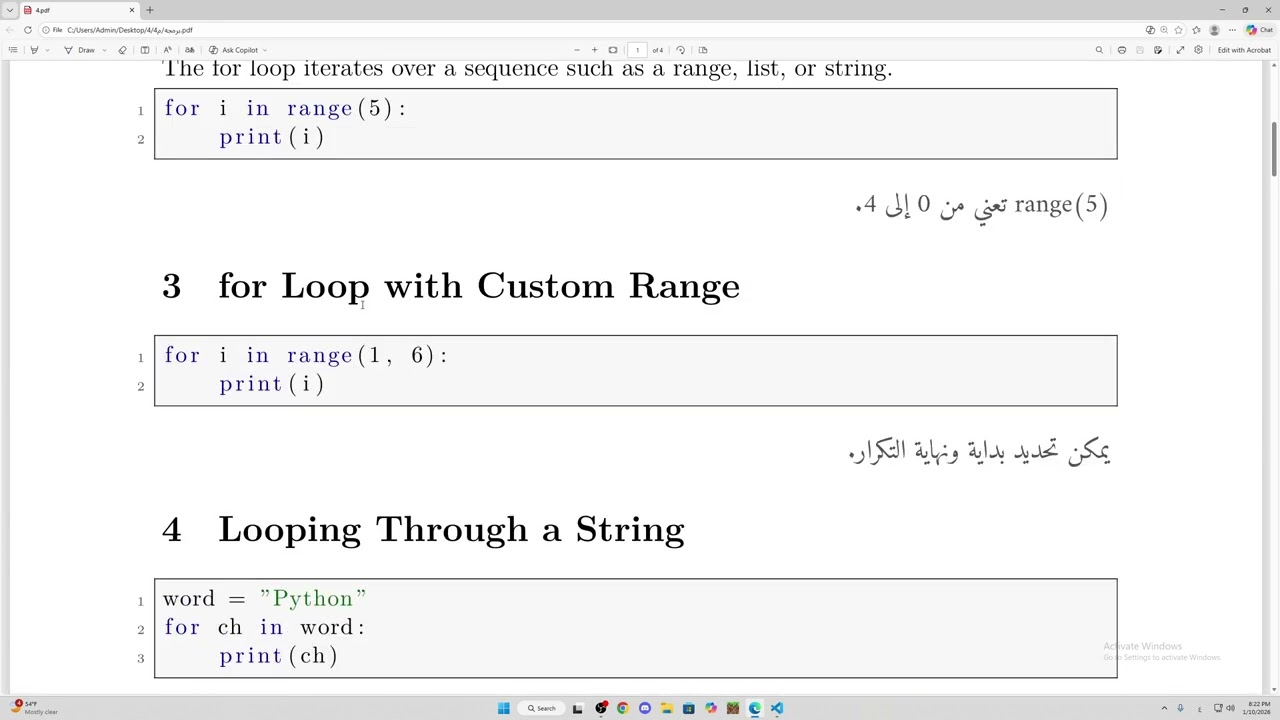The image size is (1280, 720).
Task: Open the tab actions menu chevron
Action: (x=9, y=10)
